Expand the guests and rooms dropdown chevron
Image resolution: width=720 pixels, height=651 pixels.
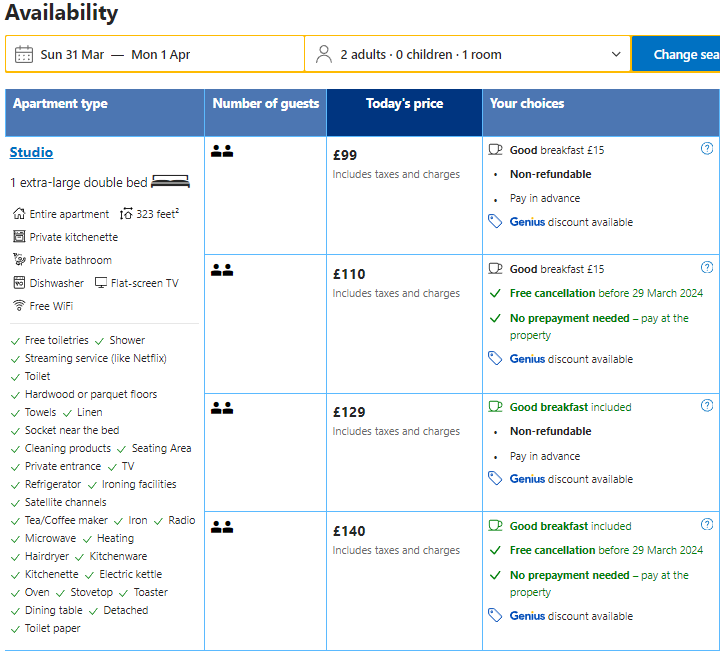pyautogui.click(x=616, y=54)
